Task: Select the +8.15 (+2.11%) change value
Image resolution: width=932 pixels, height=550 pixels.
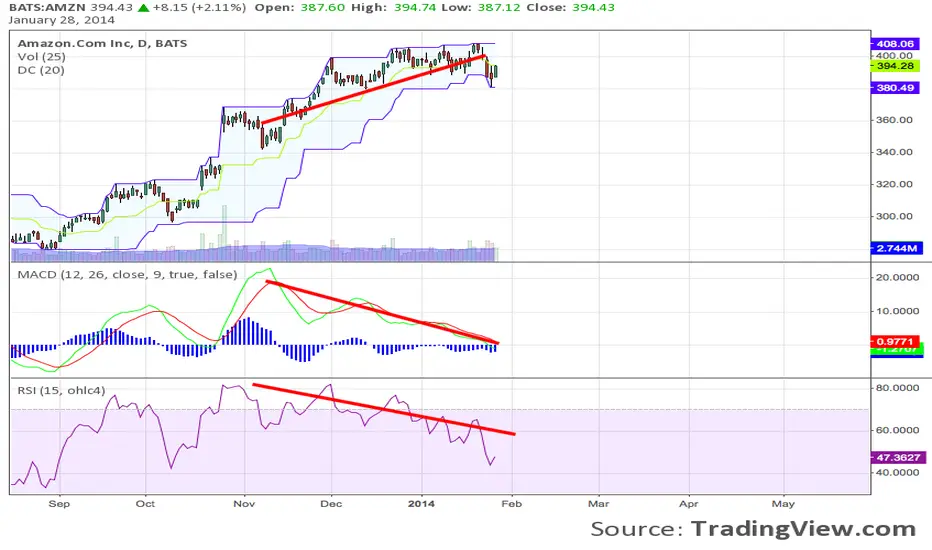Action: coord(199,8)
